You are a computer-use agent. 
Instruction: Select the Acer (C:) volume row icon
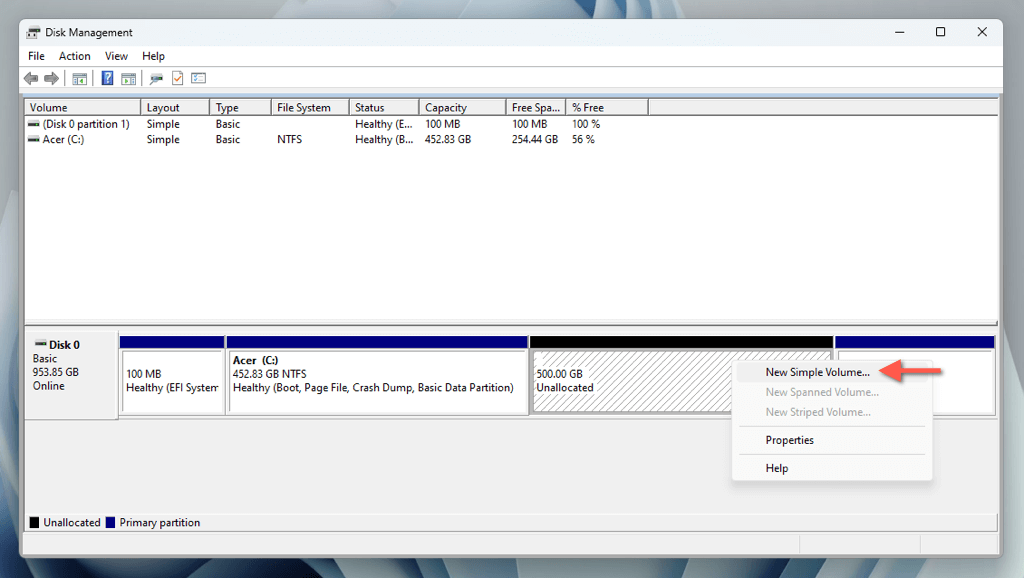(33, 139)
